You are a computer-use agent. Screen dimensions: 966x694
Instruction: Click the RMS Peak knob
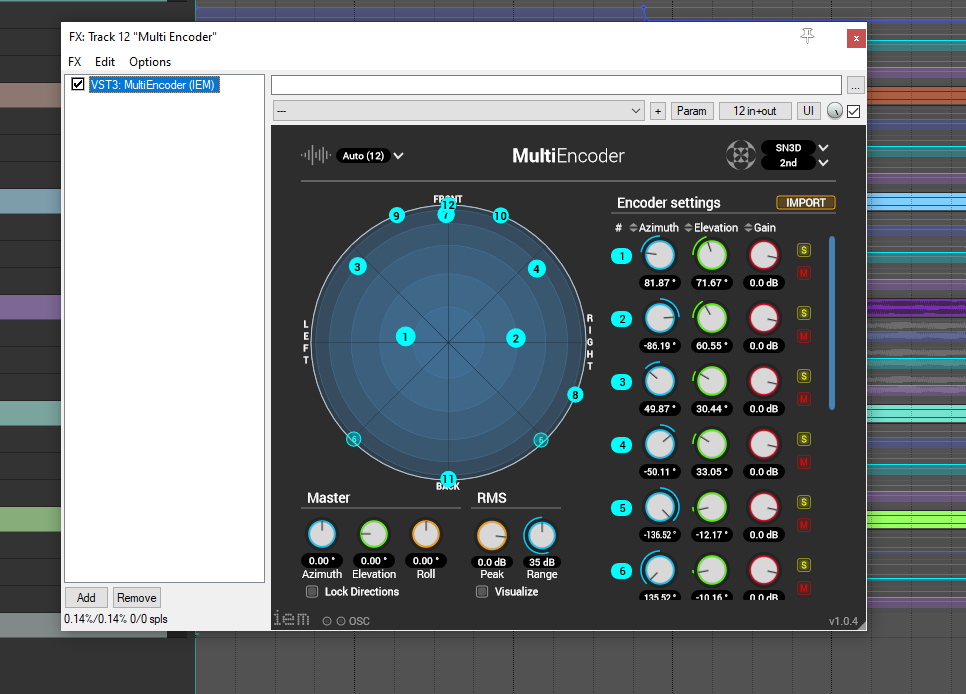tap(492, 536)
